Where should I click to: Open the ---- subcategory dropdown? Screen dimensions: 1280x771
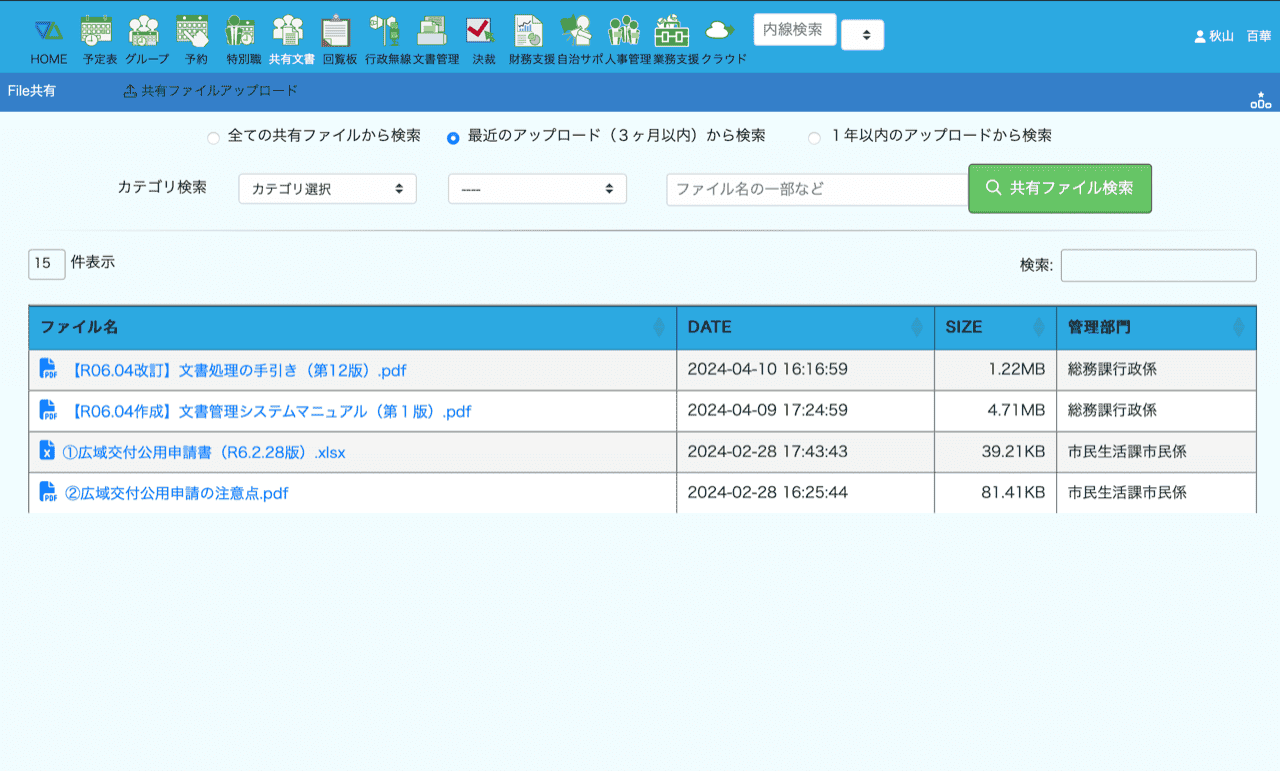tap(537, 189)
